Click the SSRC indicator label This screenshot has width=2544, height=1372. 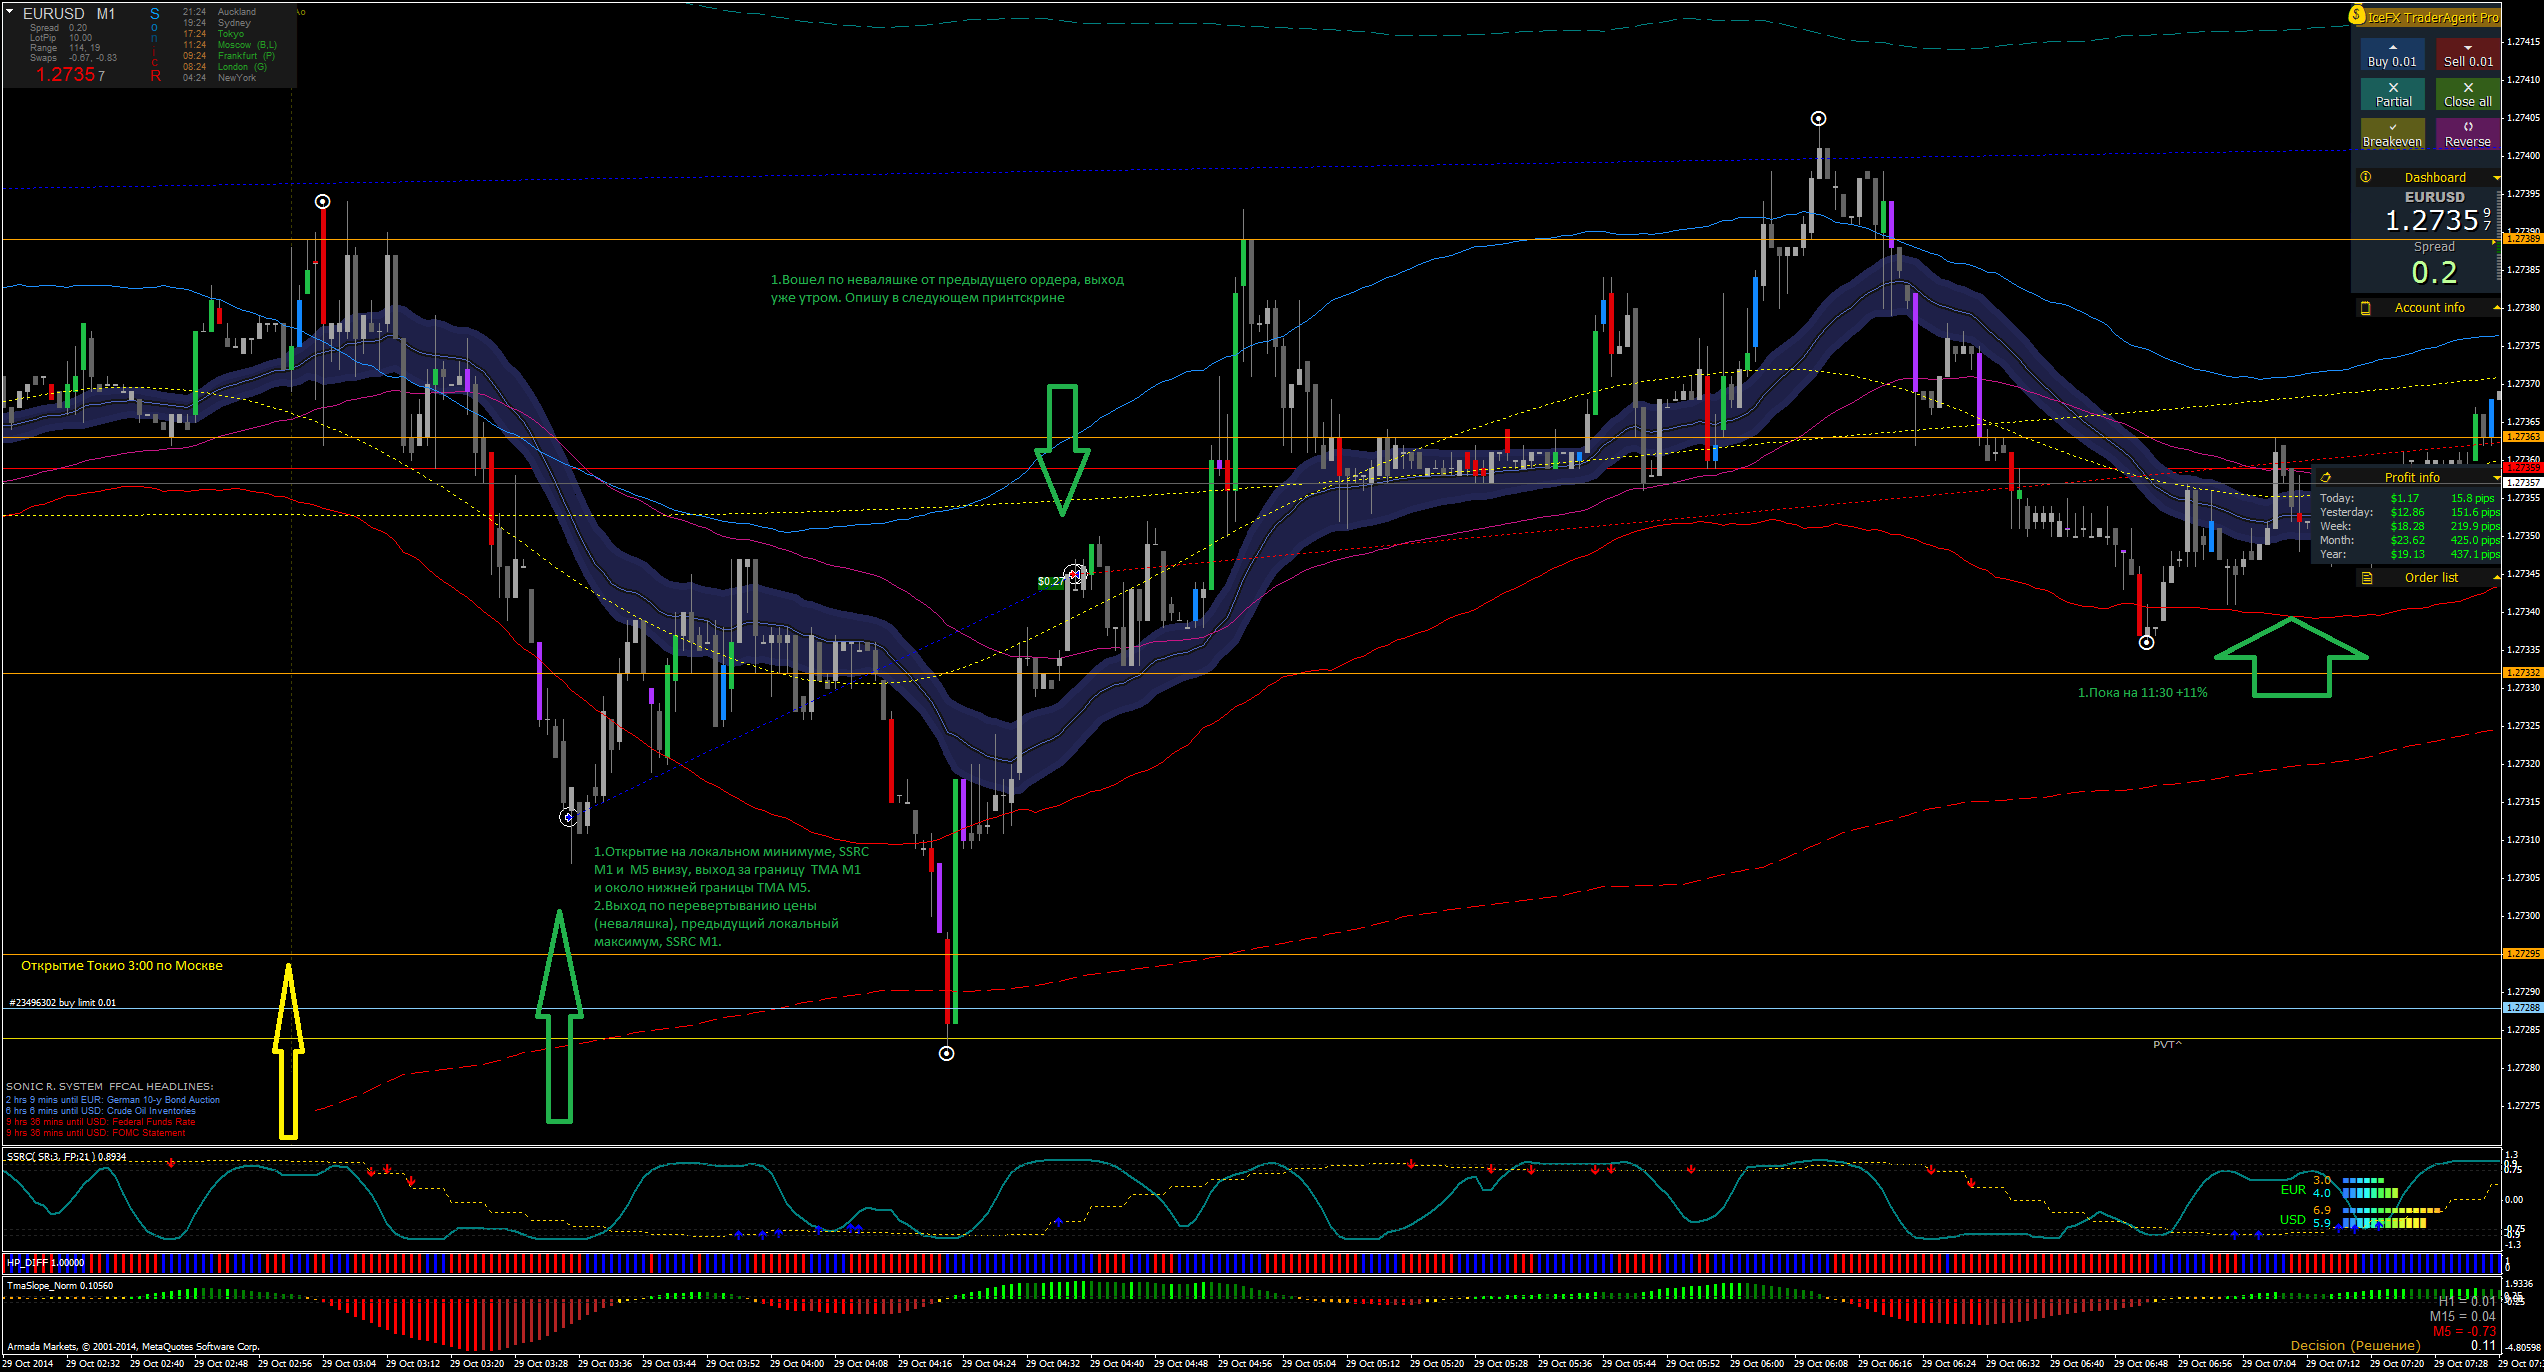(x=66, y=1157)
